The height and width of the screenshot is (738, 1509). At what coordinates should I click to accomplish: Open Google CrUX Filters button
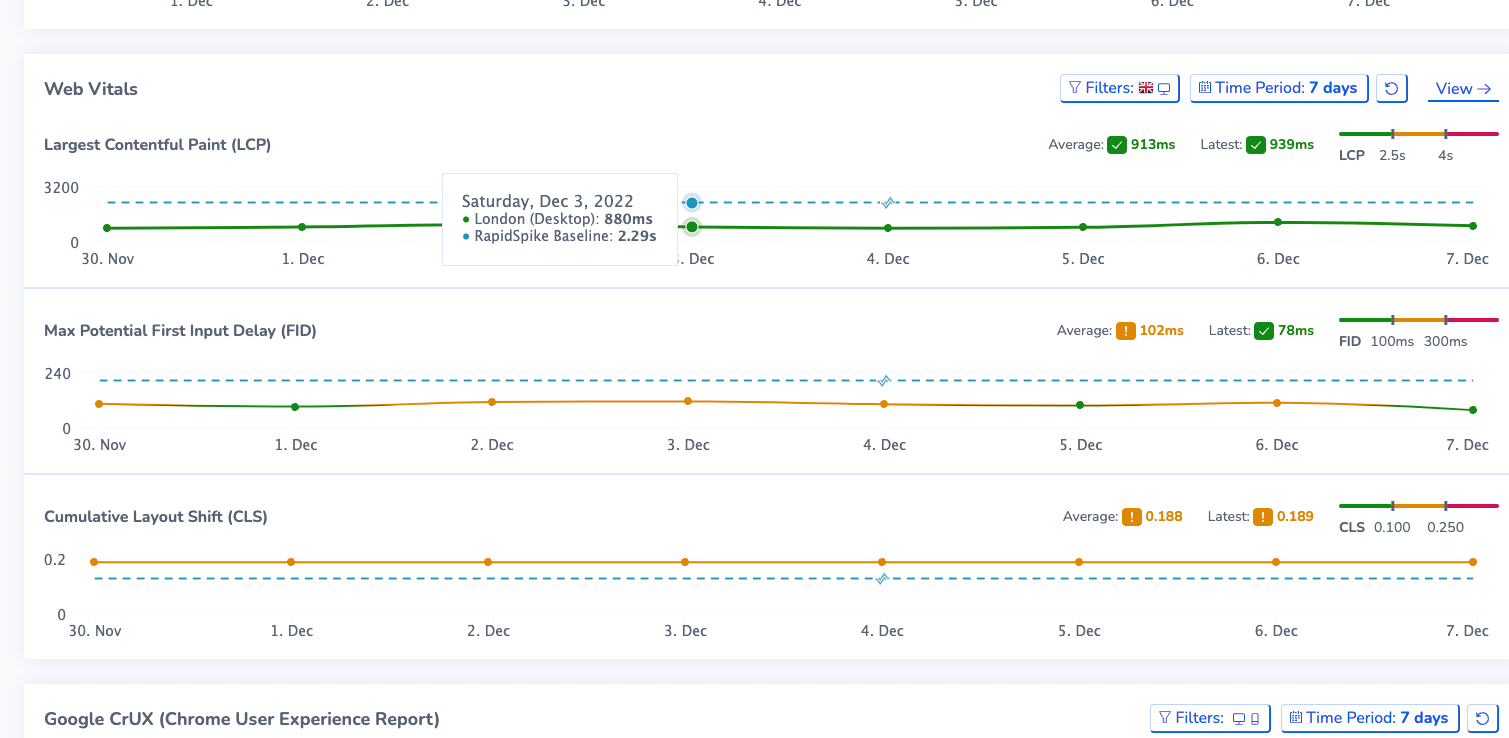tap(1210, 718)
